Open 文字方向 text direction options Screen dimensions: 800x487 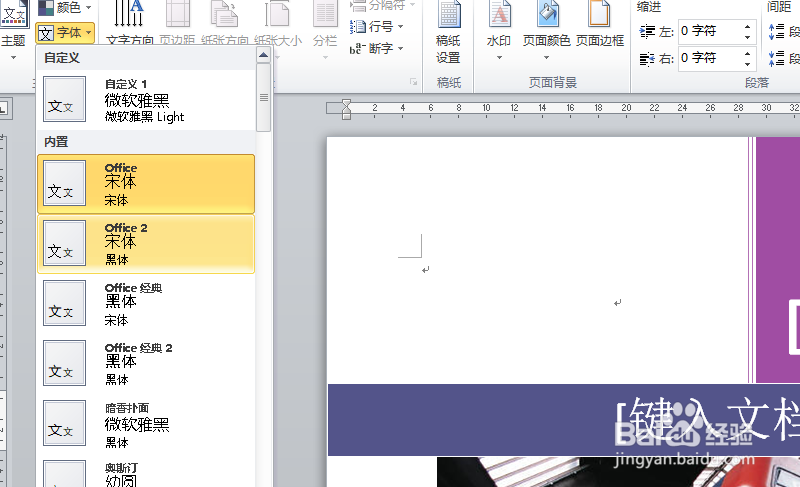[x=129, y=23]
